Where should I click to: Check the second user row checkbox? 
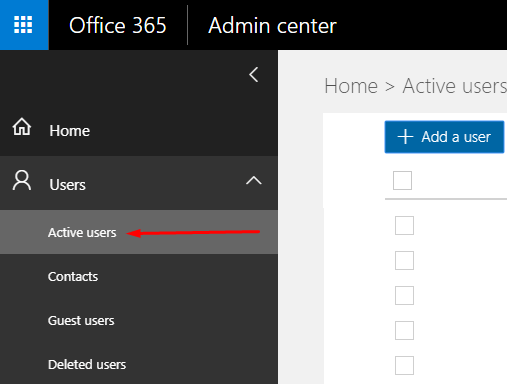tap(404, 260)
